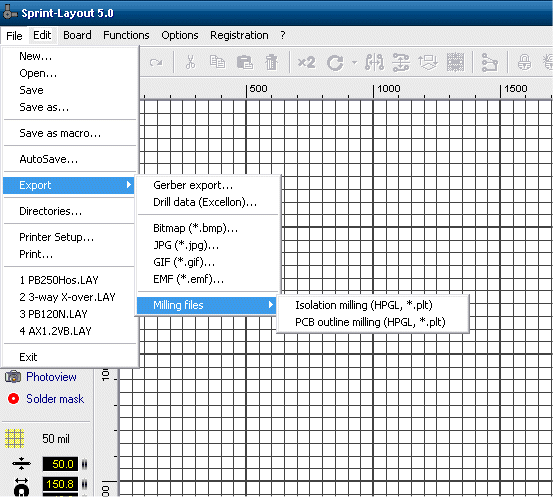
Task: Open the Functions menu
Action: click(126, 35)
